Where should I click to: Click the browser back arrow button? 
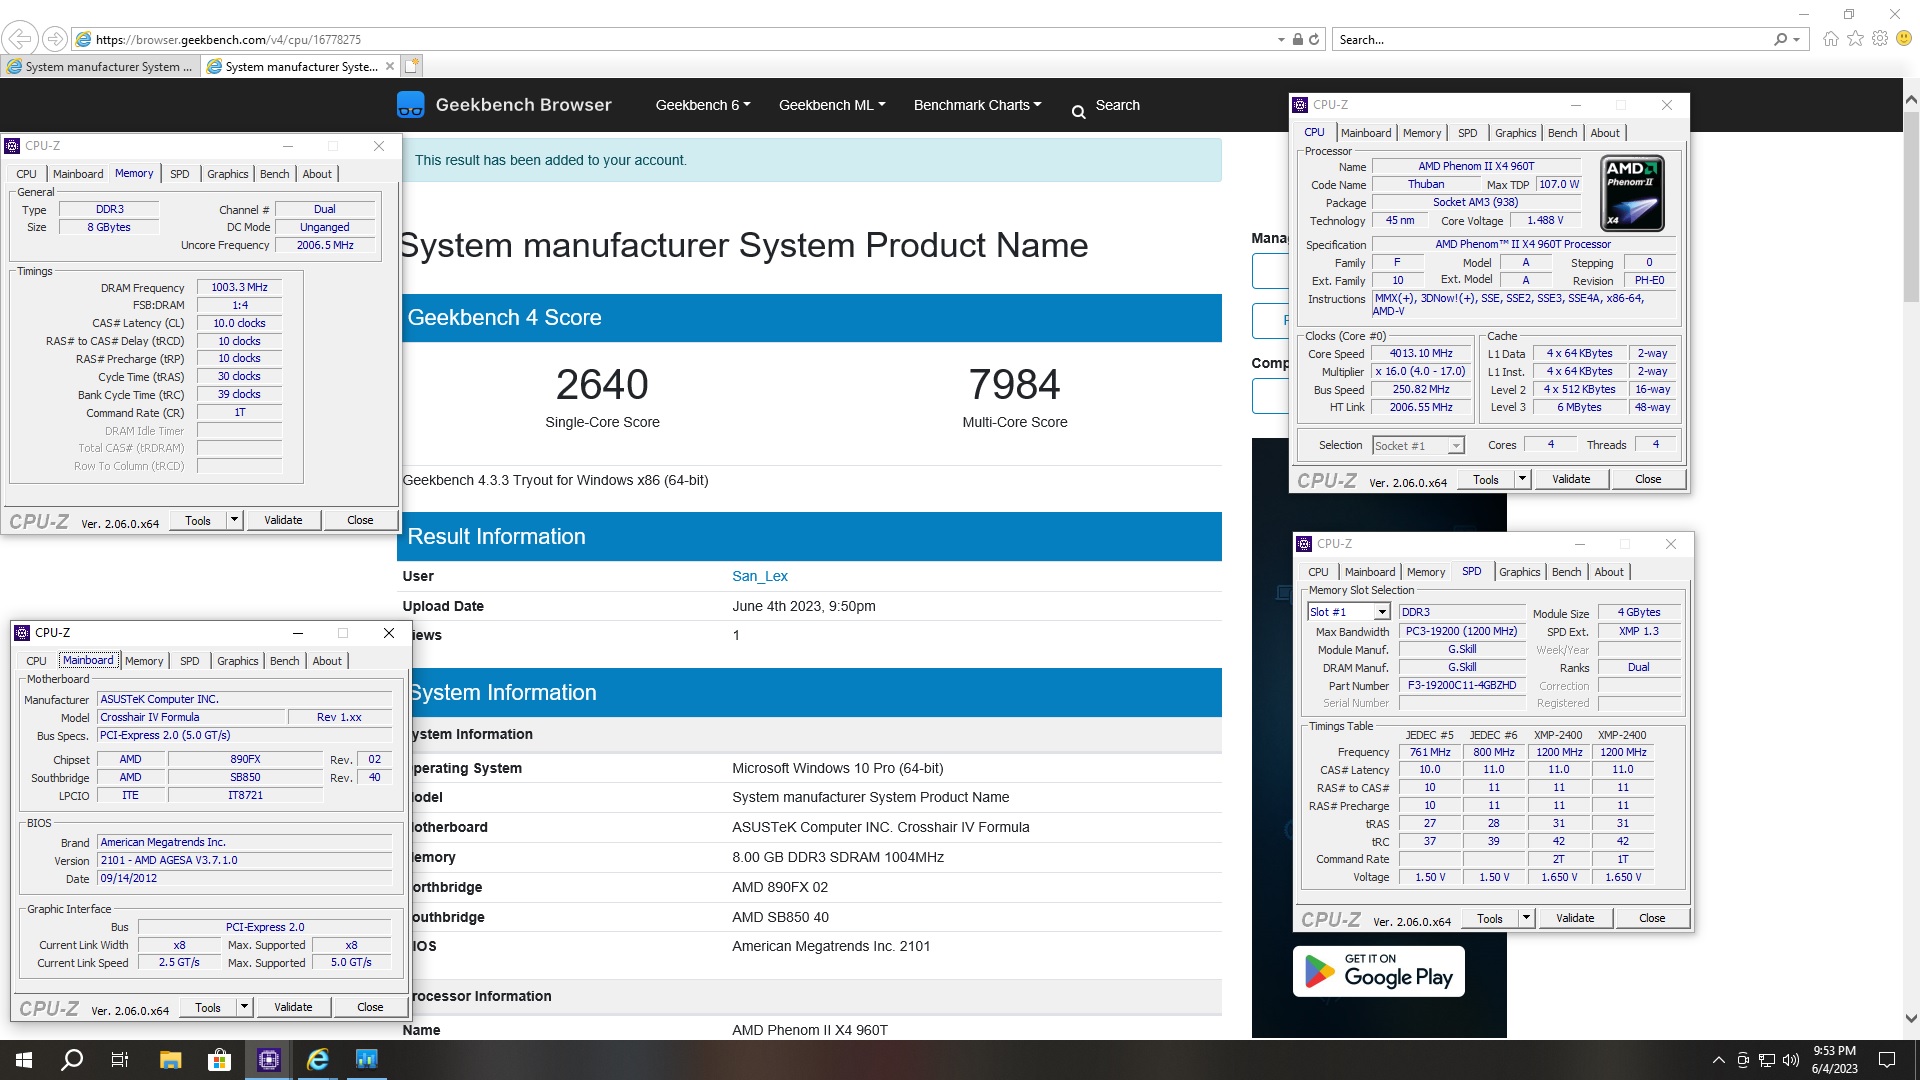click(19, 39)
